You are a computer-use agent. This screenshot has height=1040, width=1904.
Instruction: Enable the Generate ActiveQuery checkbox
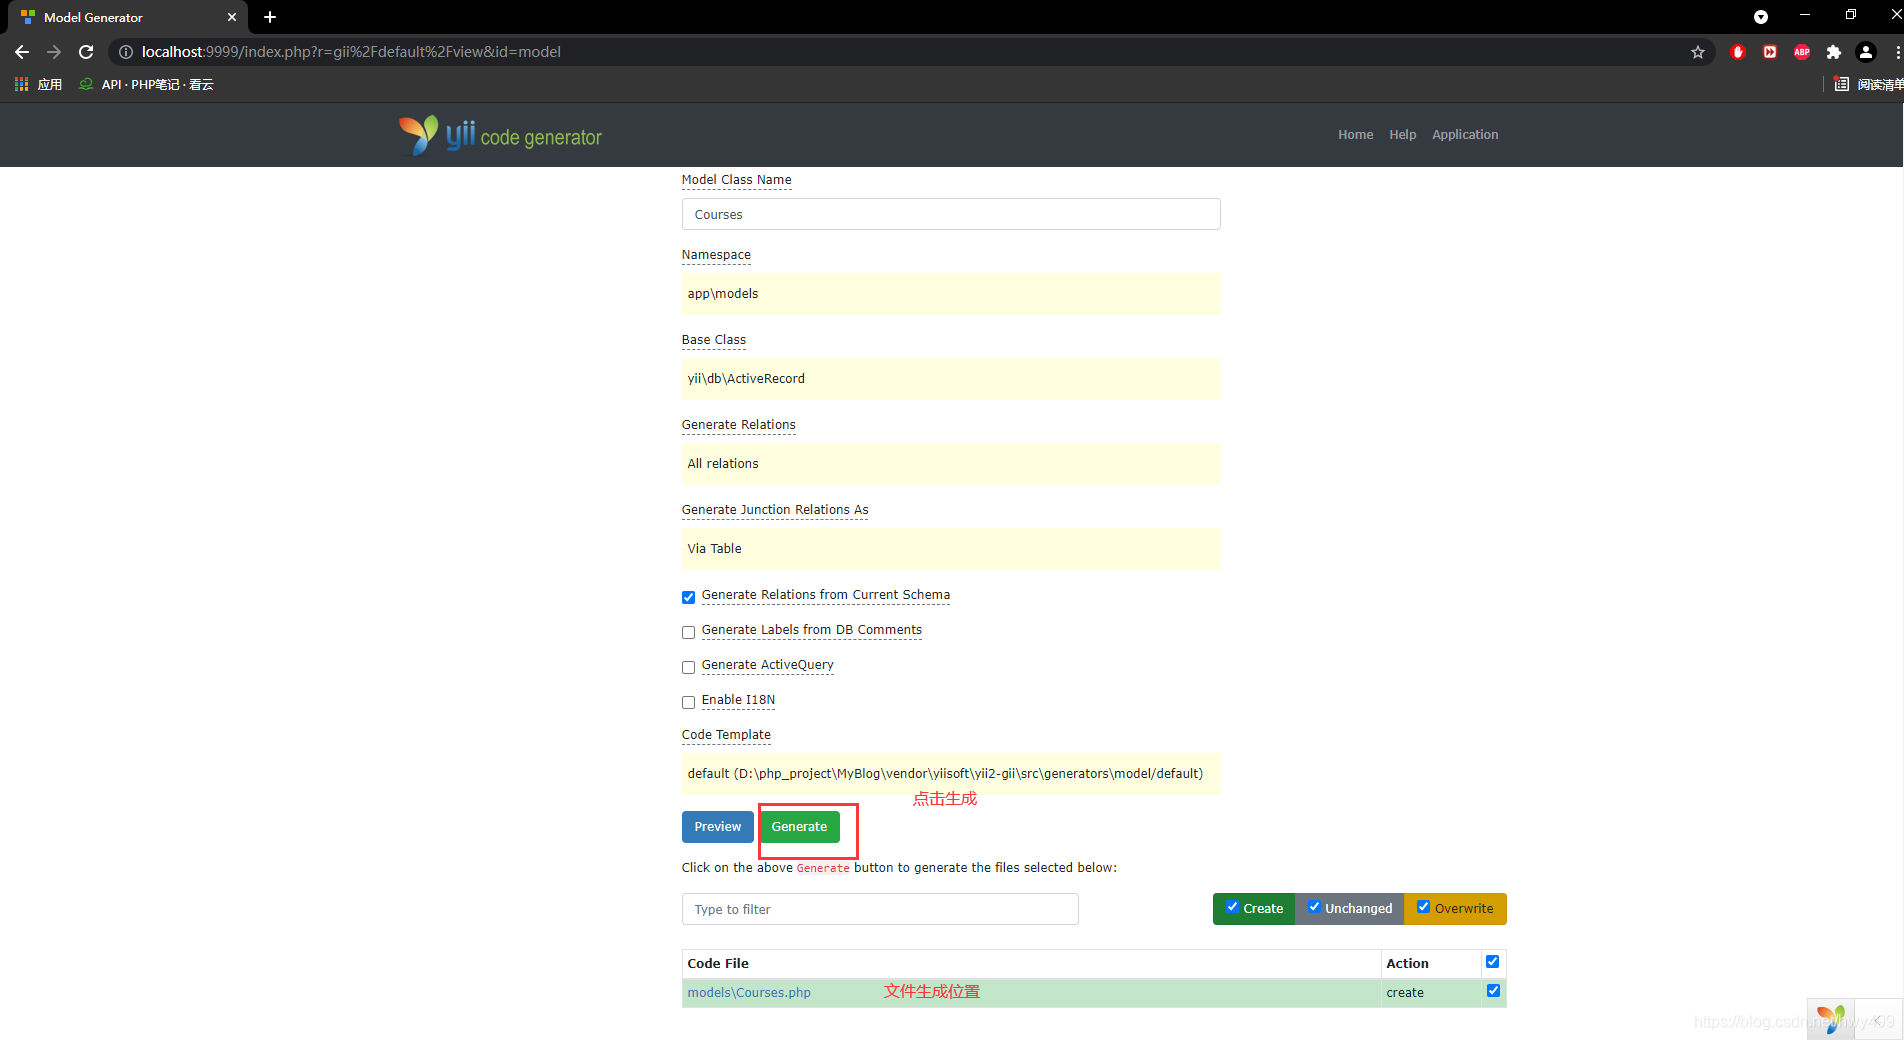688,667
